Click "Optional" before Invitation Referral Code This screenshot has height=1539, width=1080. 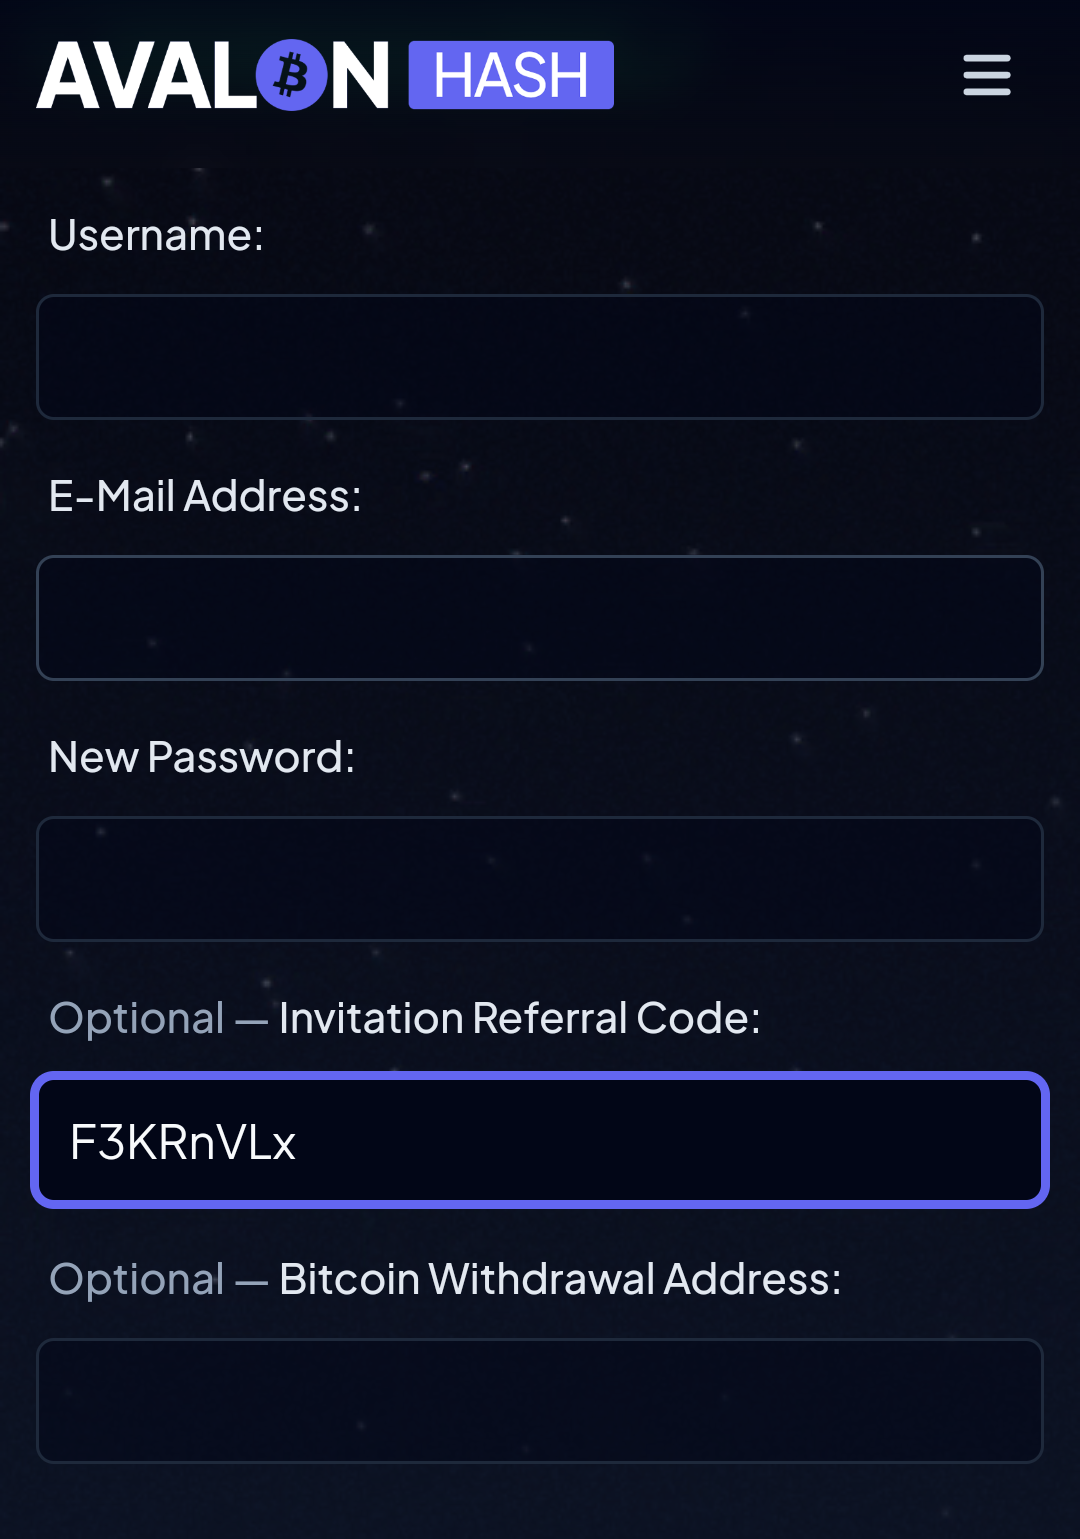coord(137,1018)
